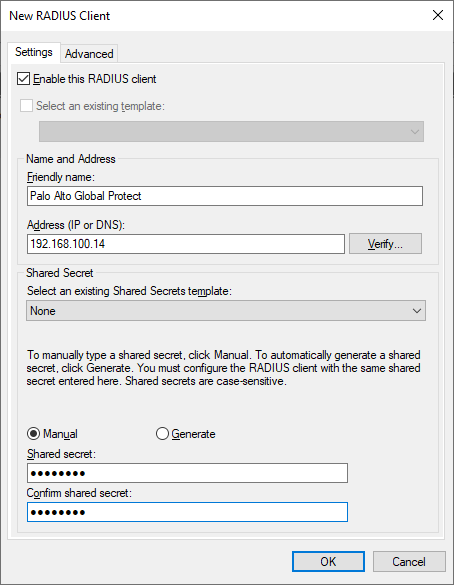This screenshot has width=454, height=585.
Task: Switch to the Advanced tab
Action: (89, 54)
